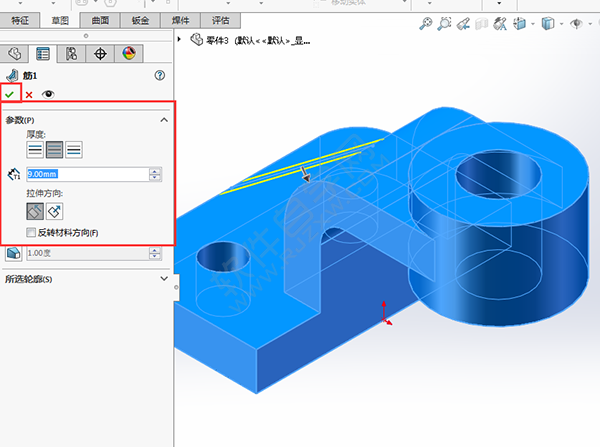600x447 pixels.
Task: Collapse the 参数(P) section
Action: pyautogui.click(x=164, y=120)
